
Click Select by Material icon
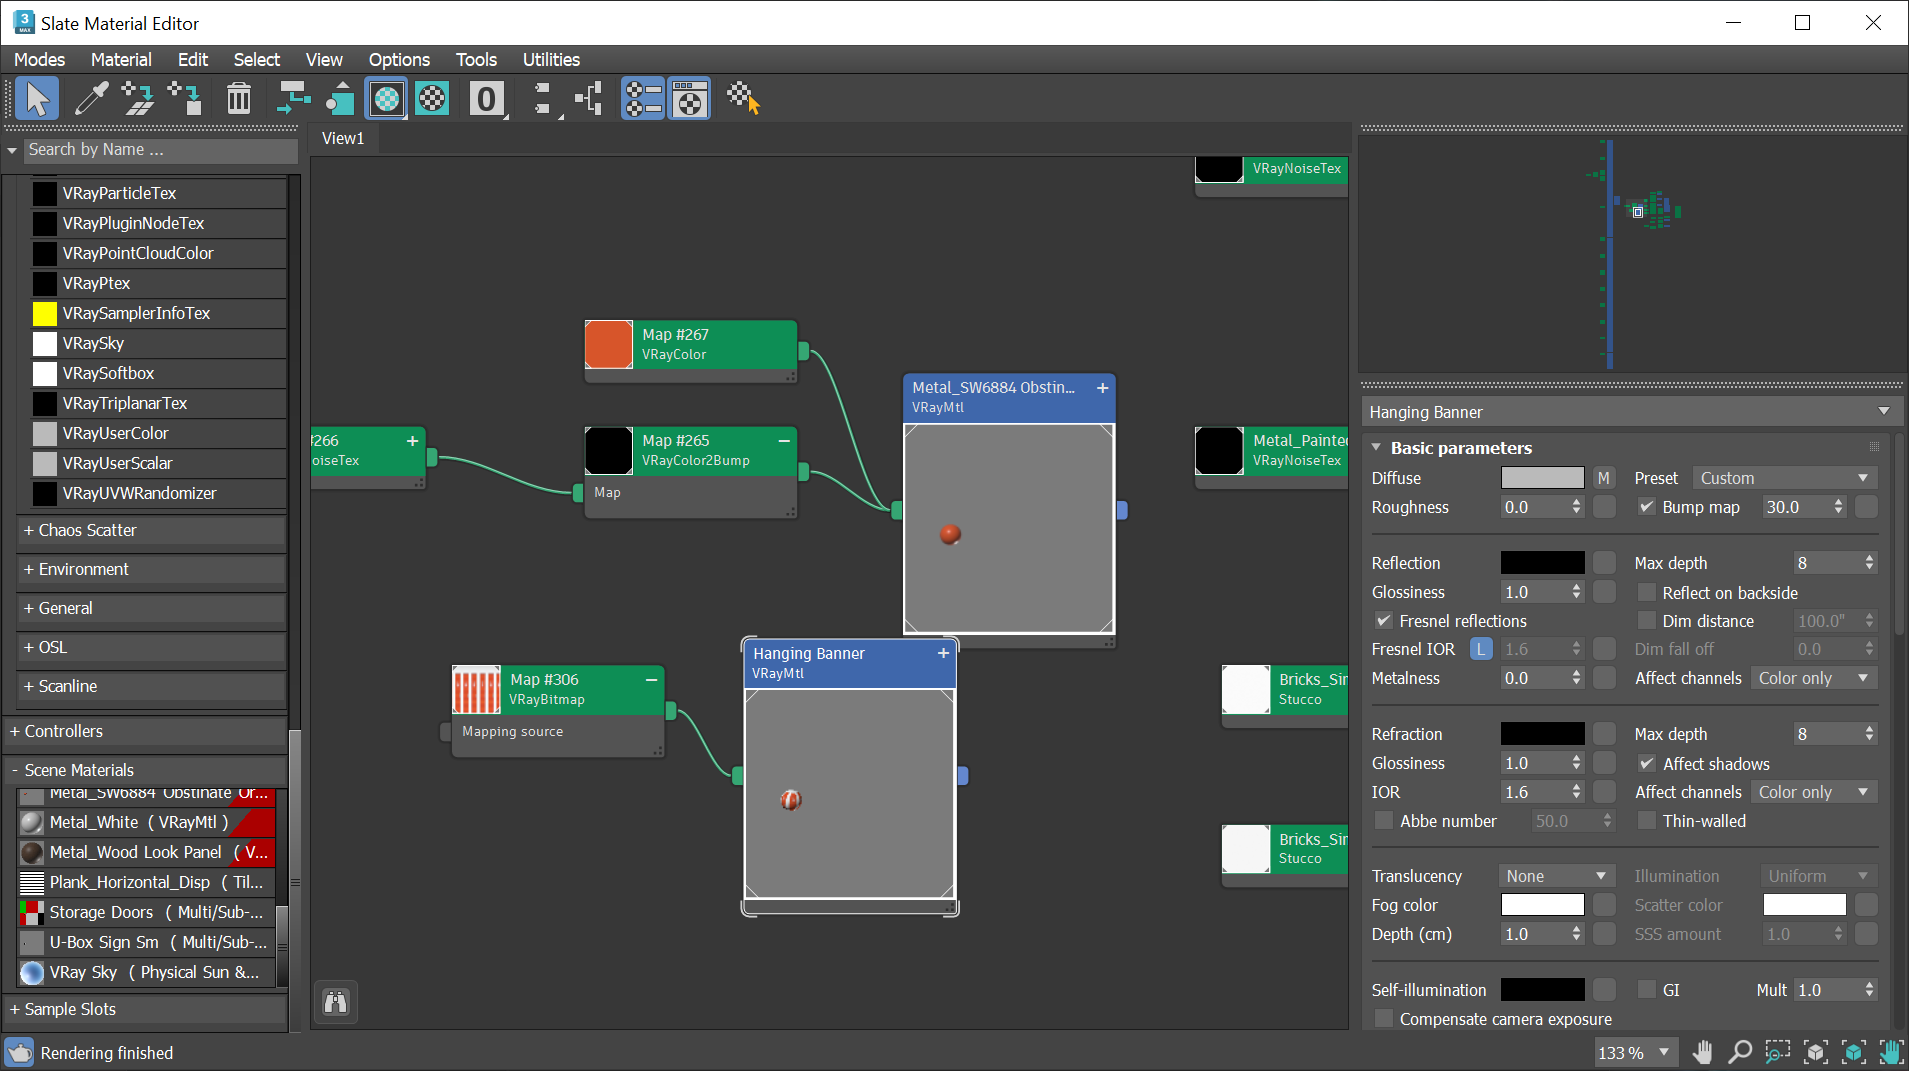coord(743,99)
